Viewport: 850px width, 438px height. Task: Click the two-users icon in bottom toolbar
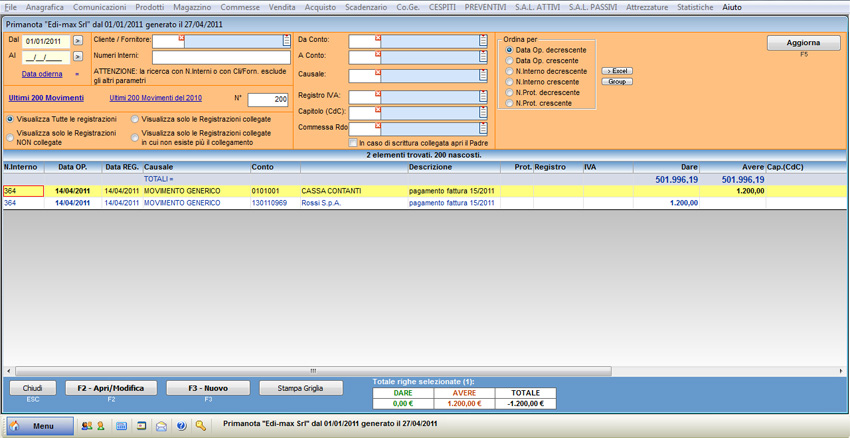(x=86, y=426)
